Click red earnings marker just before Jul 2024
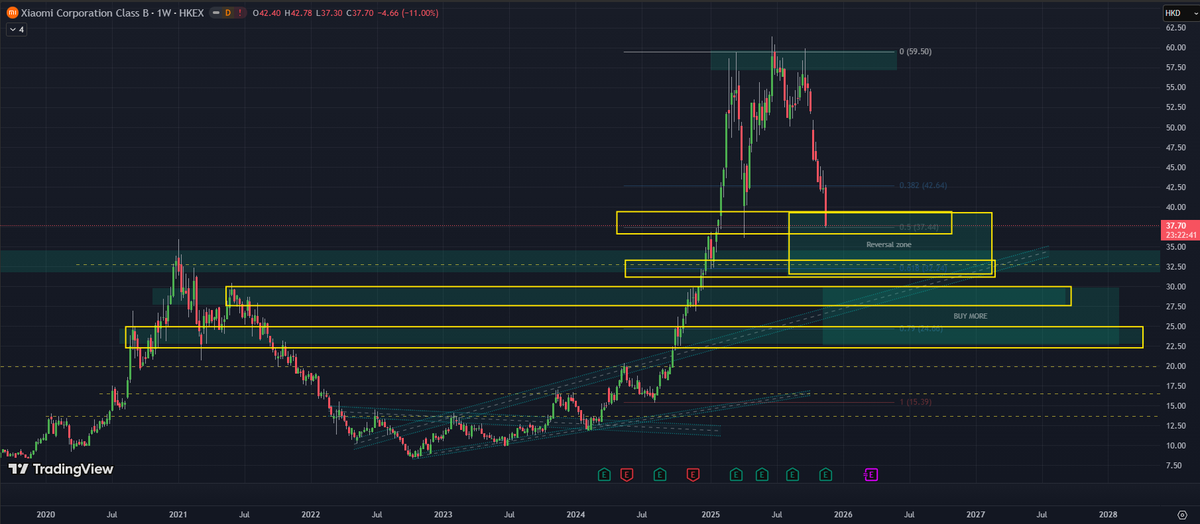The width and height of the screenshot is (1200, 524). [627, 474]
